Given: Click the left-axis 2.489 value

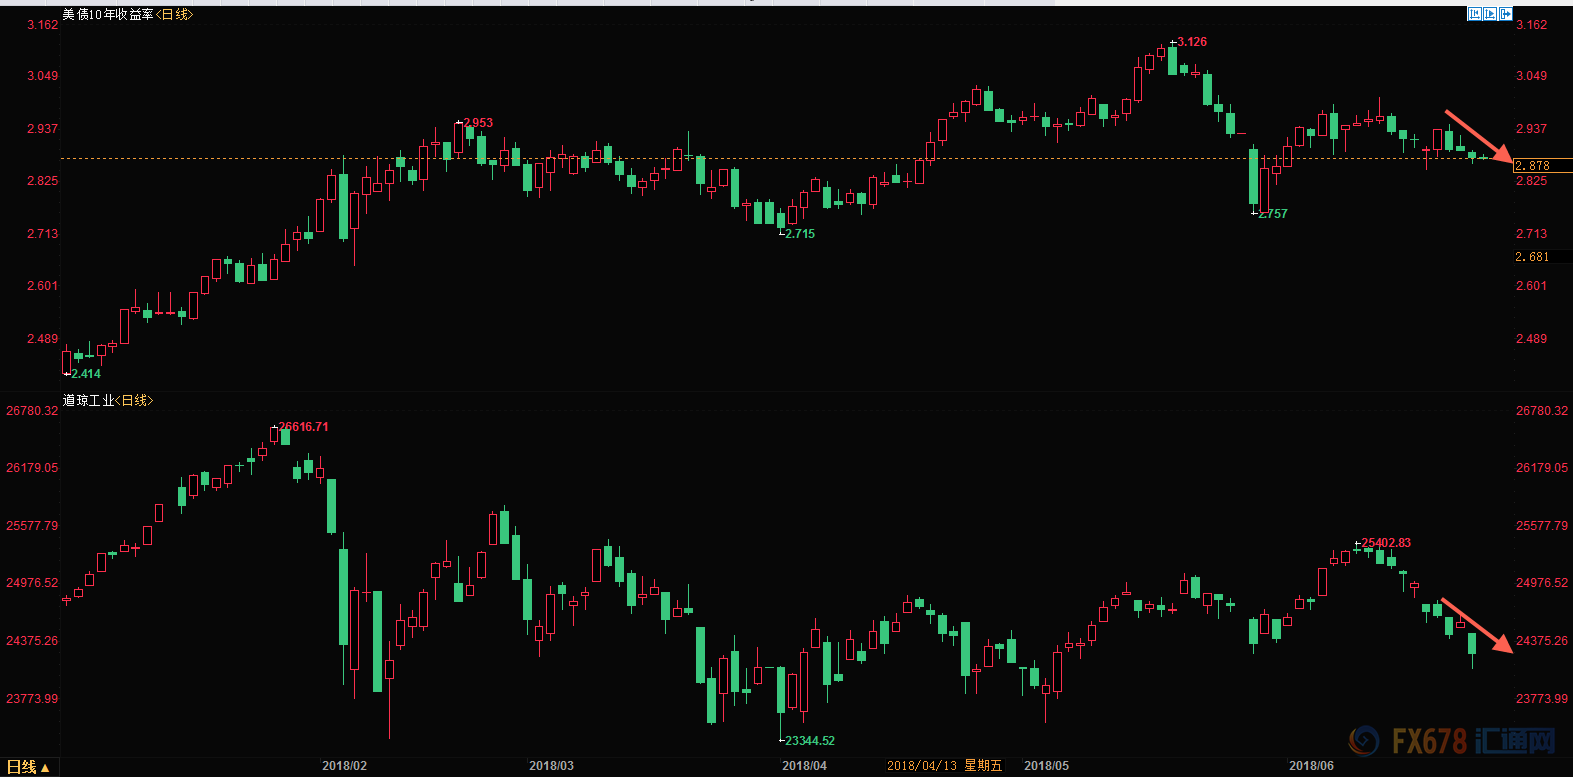Looking at the screenshot, I should coord(42,339).
